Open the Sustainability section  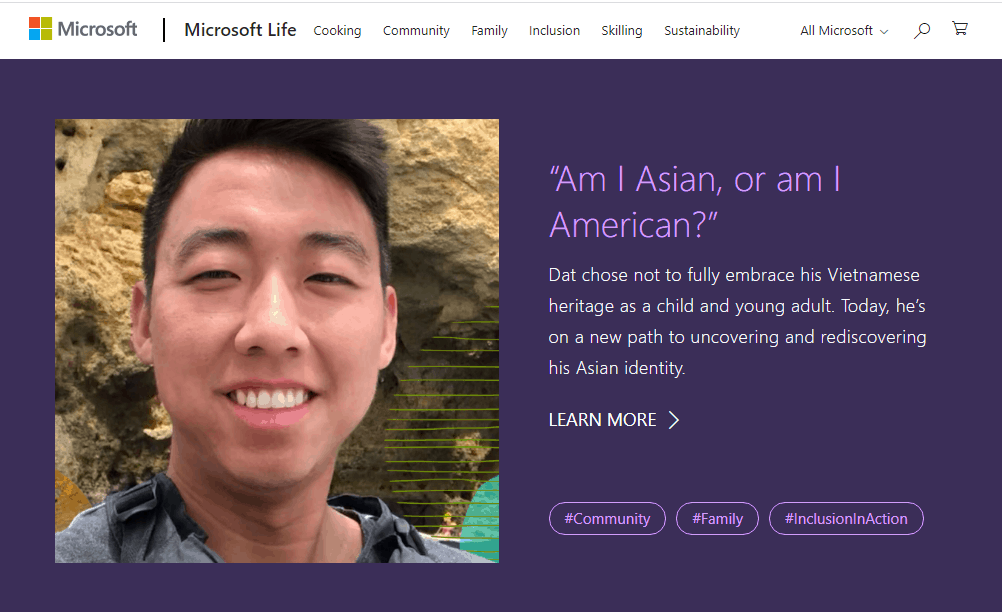coord(701,31)
